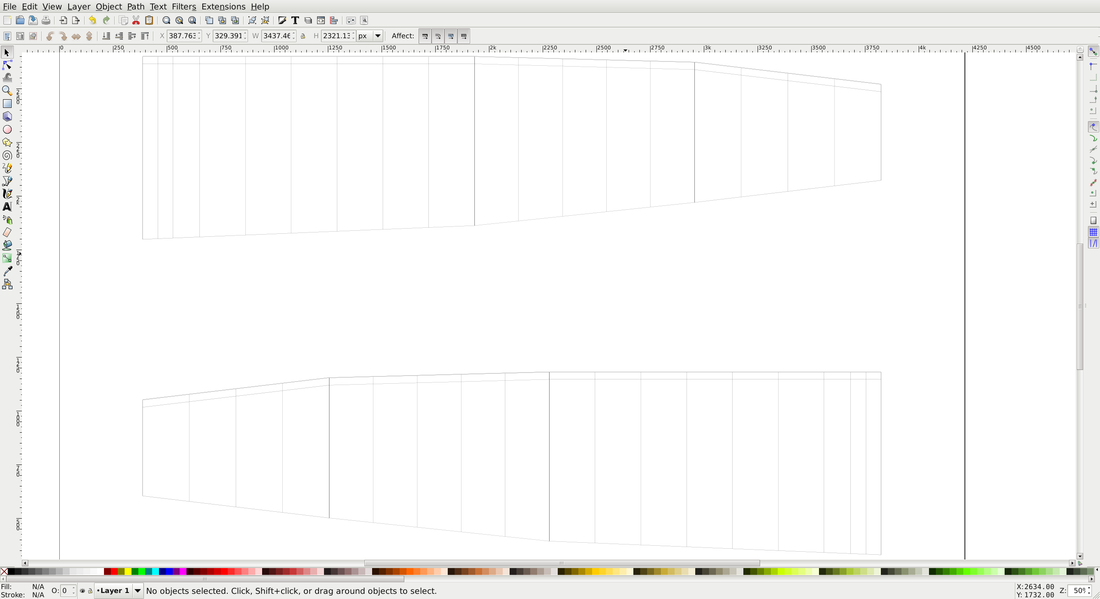1100x599 pixels.
Task: Toggle the width/height ratio lock
Action: coord(303,36)
